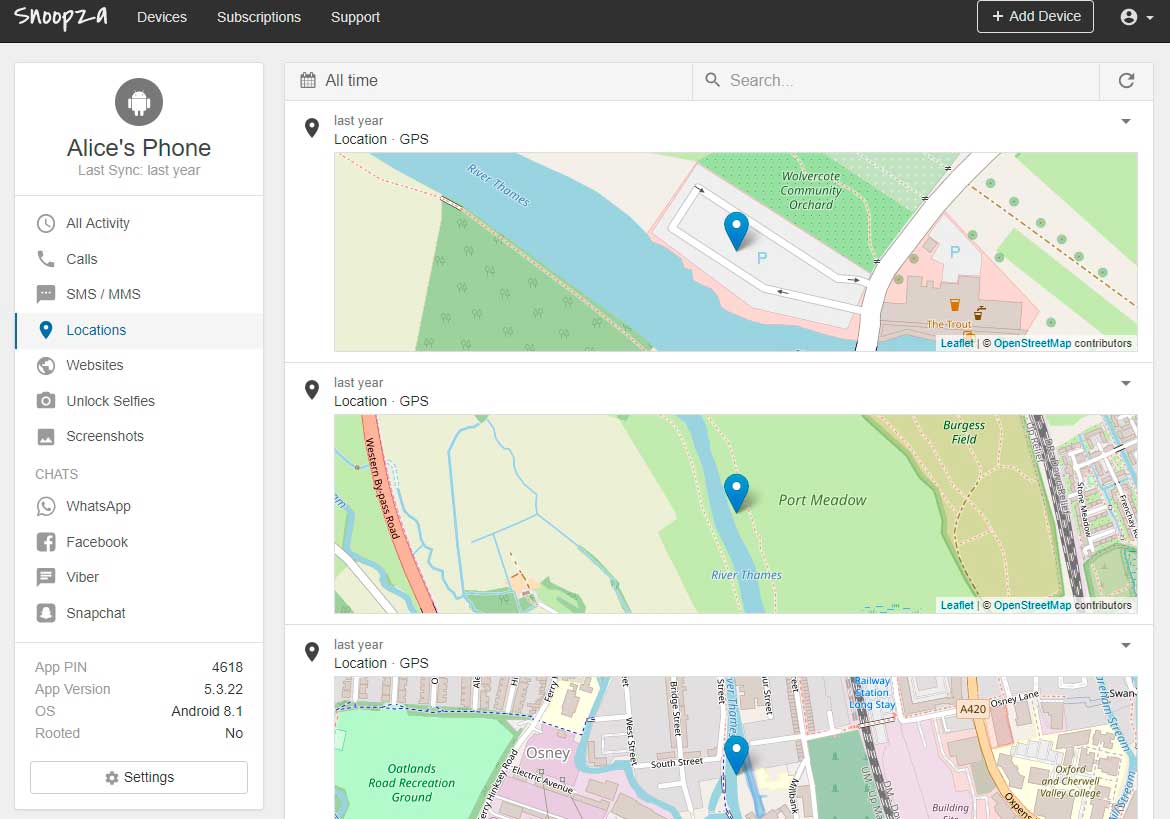Click the refresh icon in filter bar

(1127, 81)
